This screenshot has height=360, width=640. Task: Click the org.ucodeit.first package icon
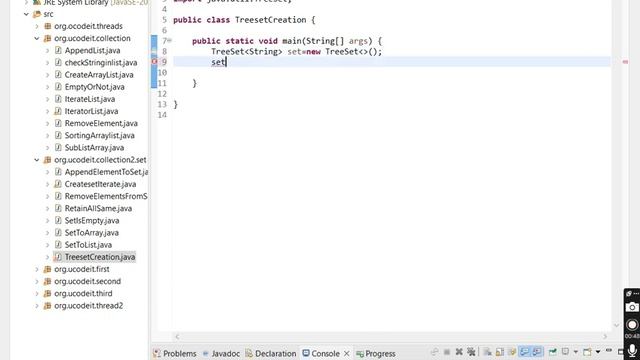[47, 269]
